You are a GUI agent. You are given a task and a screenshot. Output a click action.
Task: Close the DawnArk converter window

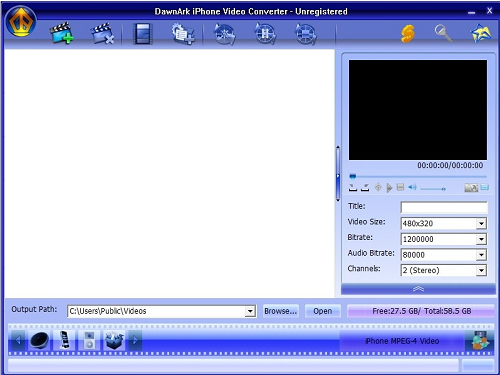[x=489, y=11]
